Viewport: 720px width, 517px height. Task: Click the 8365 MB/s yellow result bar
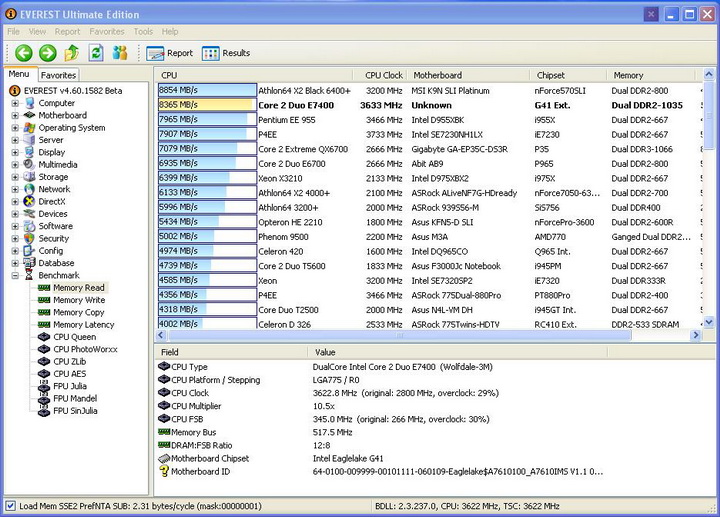point(207,105)
